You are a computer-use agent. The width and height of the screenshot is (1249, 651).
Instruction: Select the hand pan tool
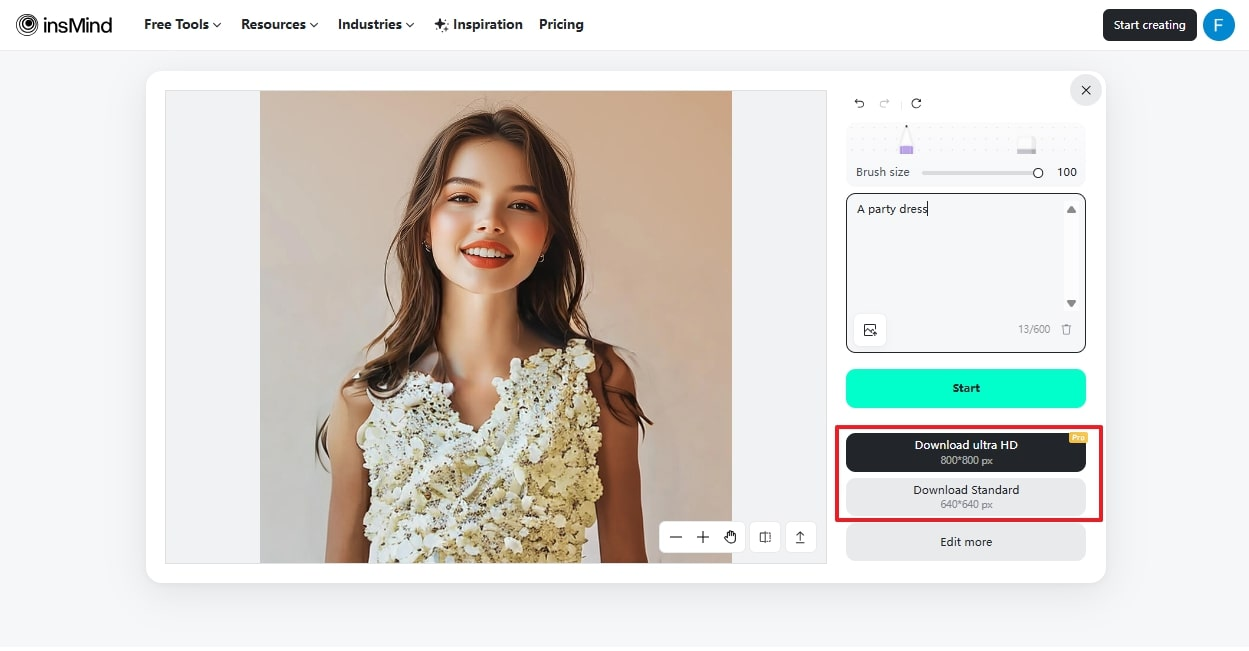pyautogui.click(x=730, y=537)
